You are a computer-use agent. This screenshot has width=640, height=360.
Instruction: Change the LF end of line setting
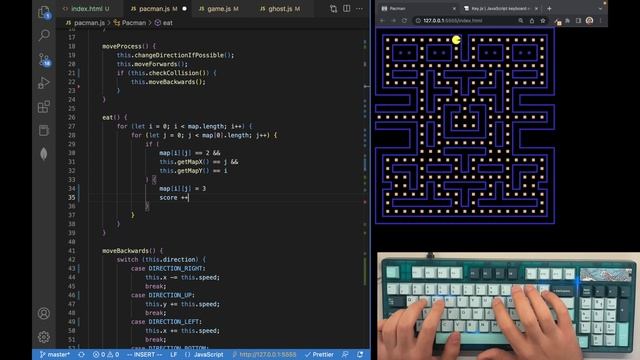point(173,355)
